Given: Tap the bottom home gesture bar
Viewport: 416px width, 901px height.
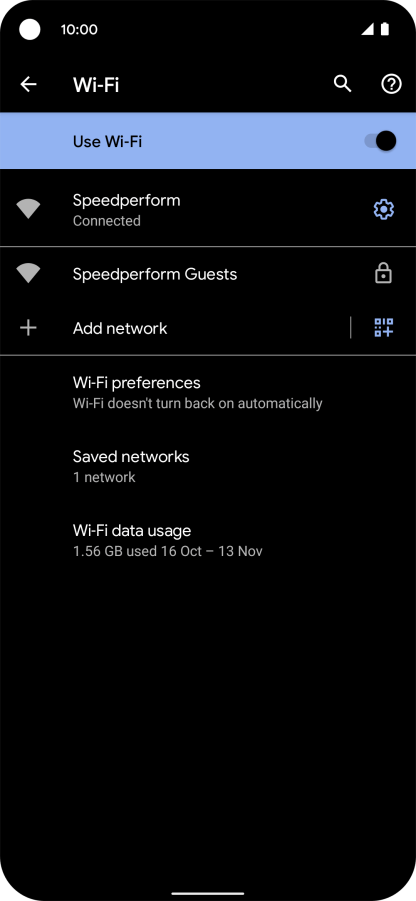Looking at the screenshot, I should pos(208,894).
